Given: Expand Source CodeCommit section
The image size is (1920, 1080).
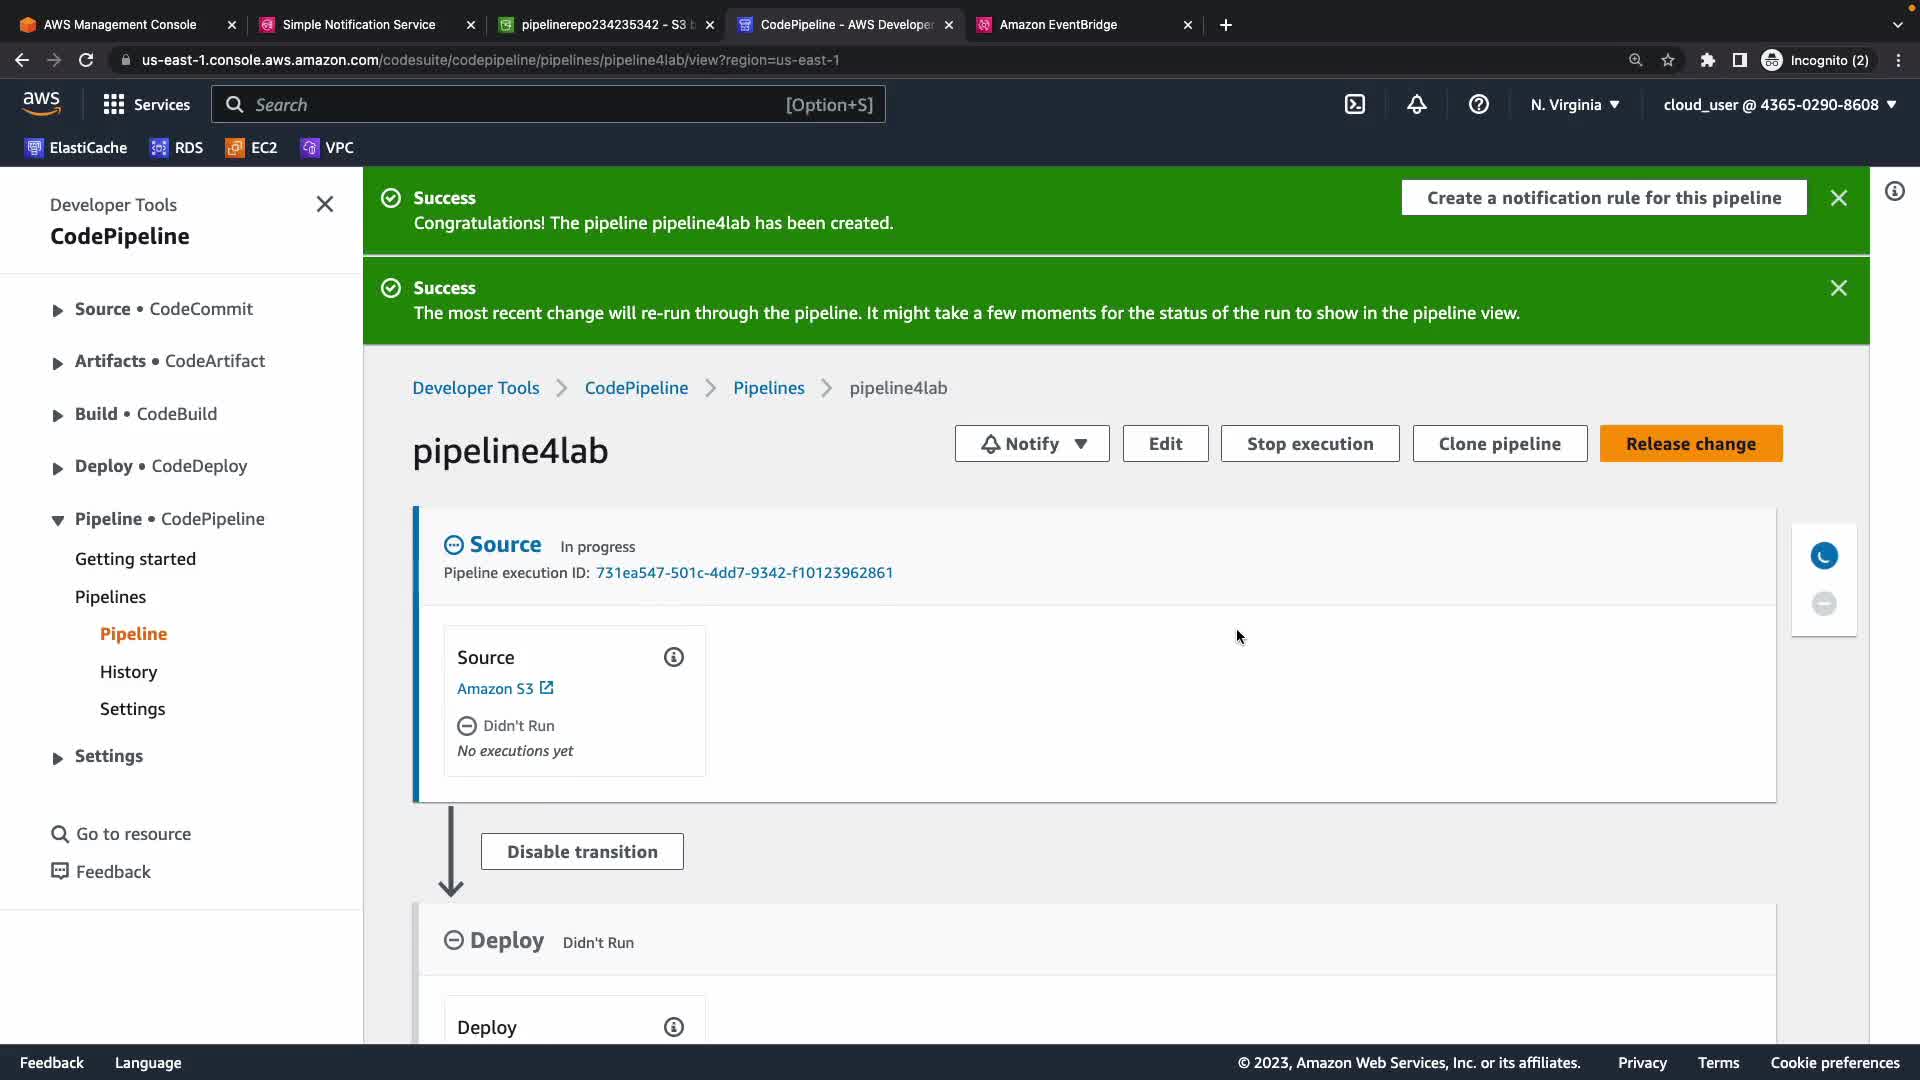Looking at the screenshot, I should (58, 310).
